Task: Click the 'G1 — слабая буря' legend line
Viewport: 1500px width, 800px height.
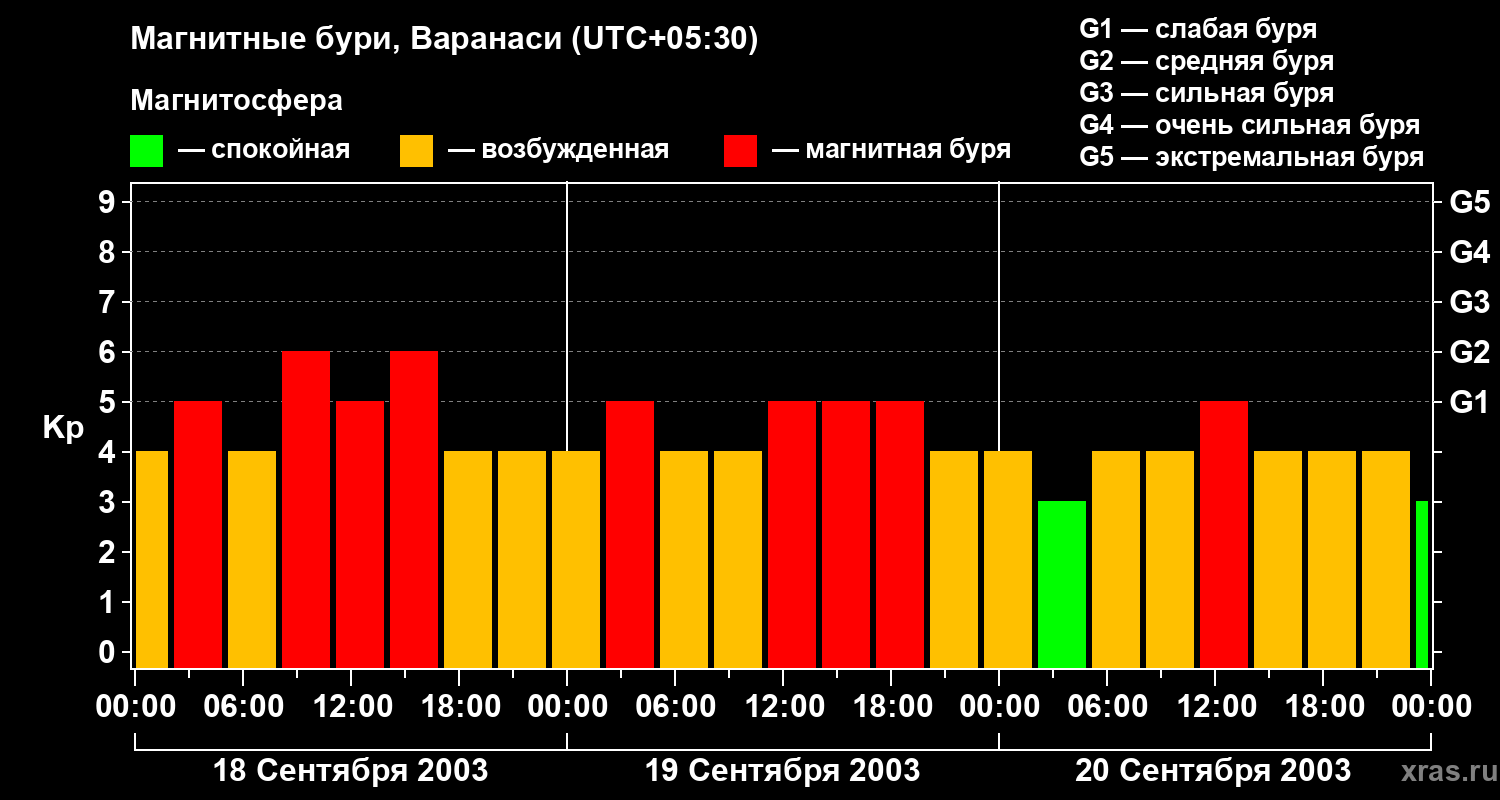Action: pyautogui.click(x=1198, y=28)
